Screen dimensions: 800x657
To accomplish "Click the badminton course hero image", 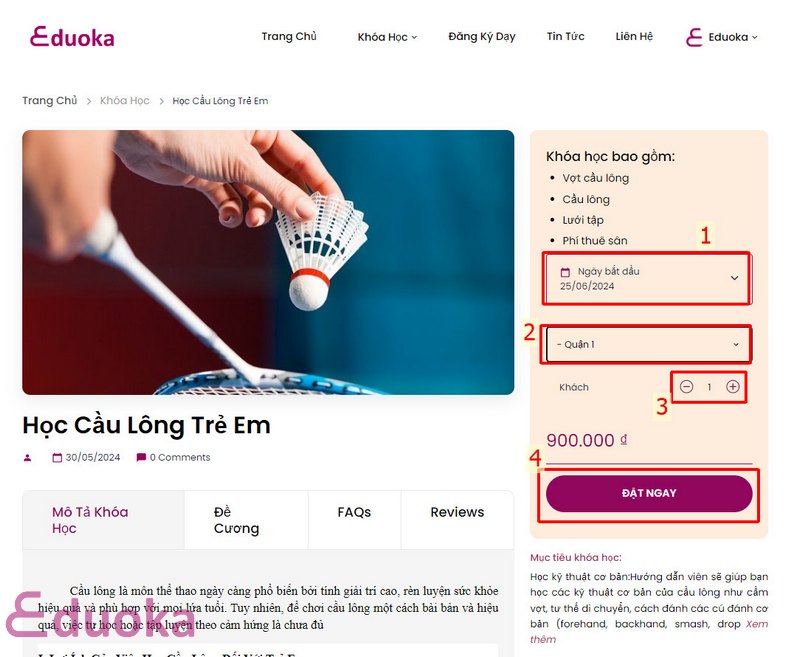I will tap(268, 262).
